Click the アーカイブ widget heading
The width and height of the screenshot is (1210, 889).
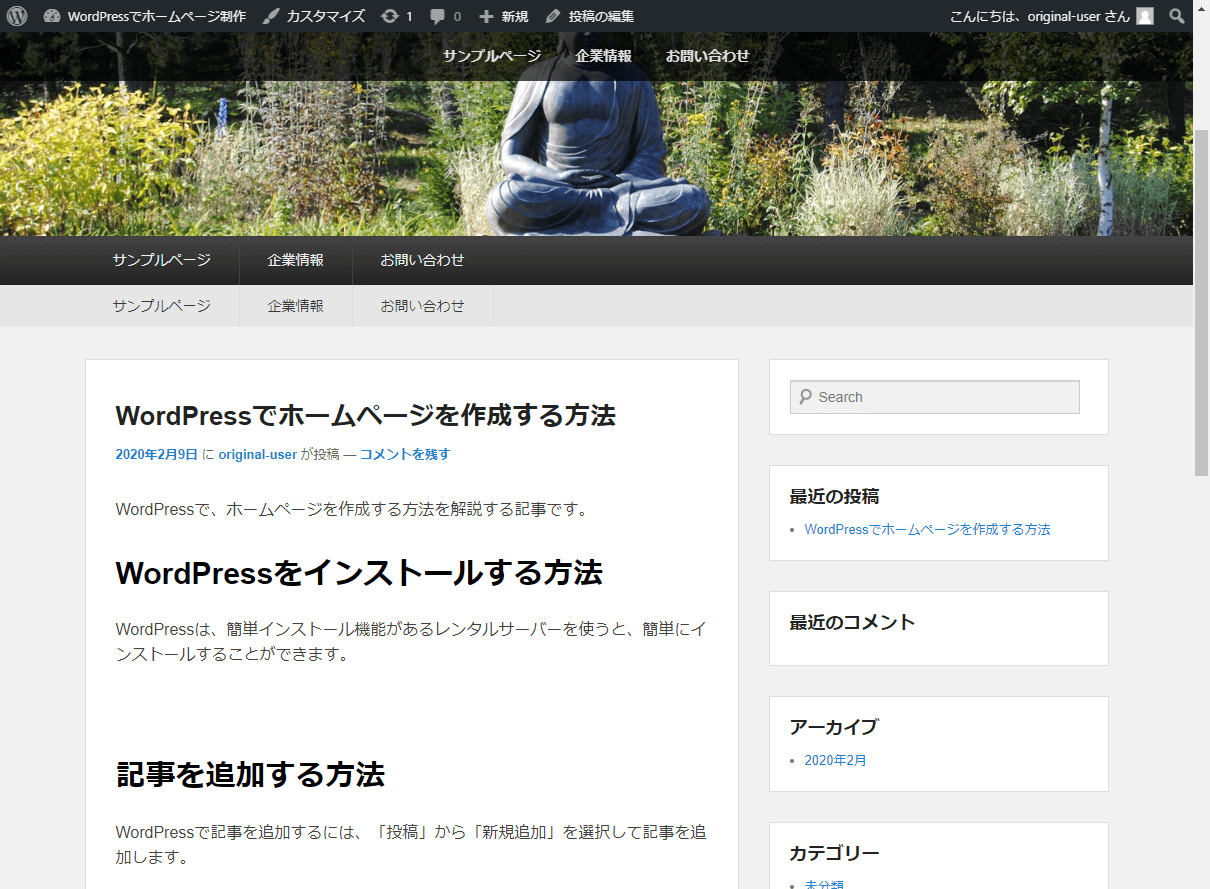833,727
